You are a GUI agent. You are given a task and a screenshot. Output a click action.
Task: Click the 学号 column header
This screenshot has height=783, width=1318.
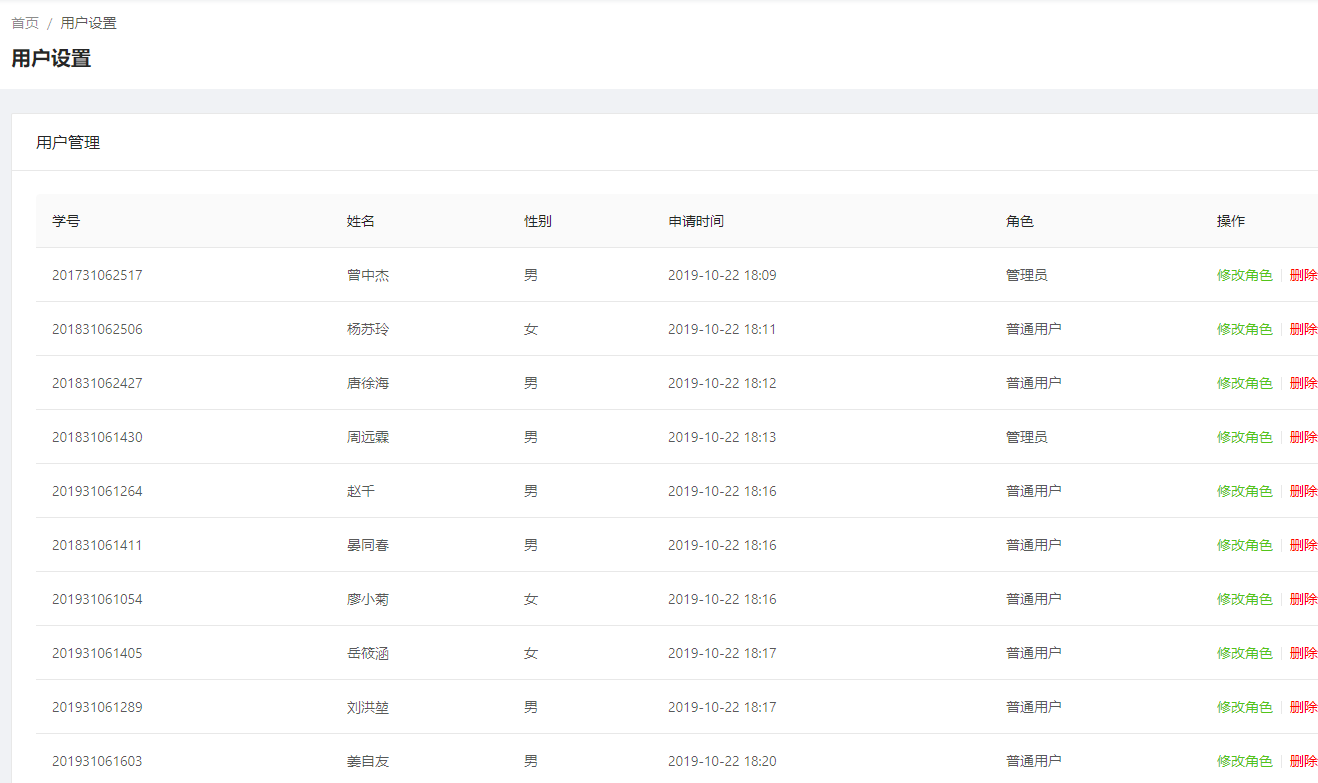pos(66,221)
